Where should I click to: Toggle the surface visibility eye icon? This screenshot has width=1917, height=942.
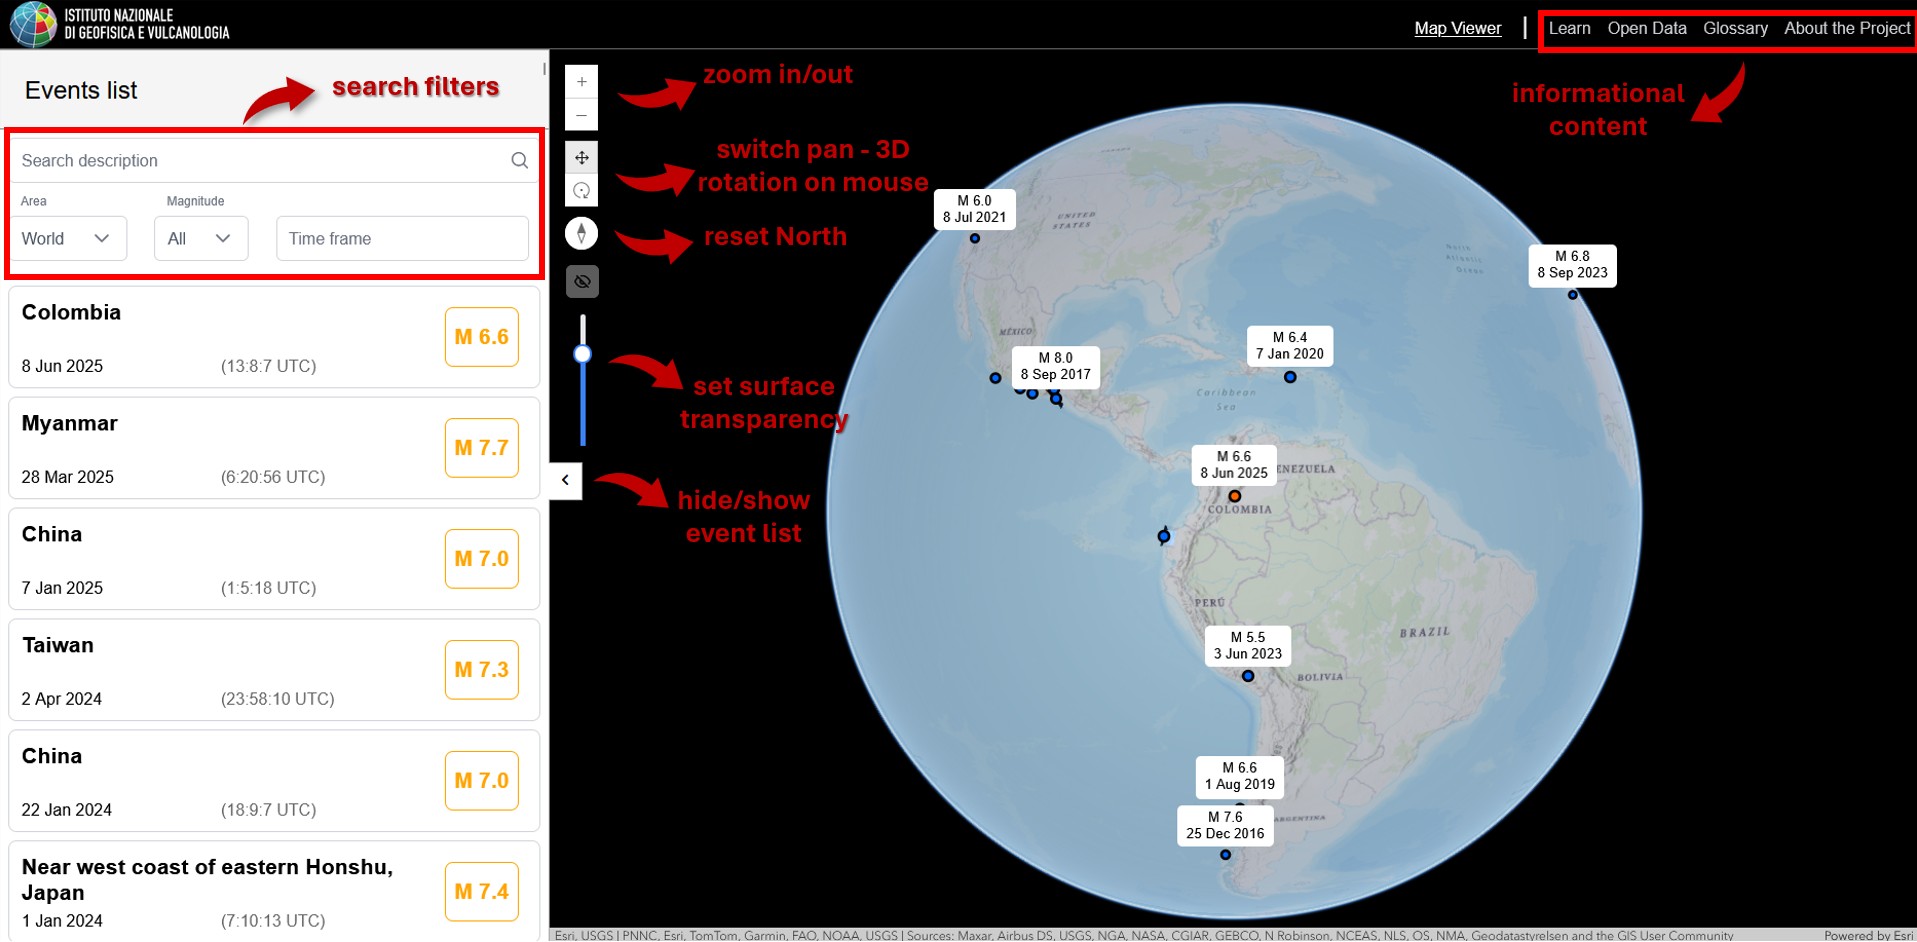click(x=581, y=282)
